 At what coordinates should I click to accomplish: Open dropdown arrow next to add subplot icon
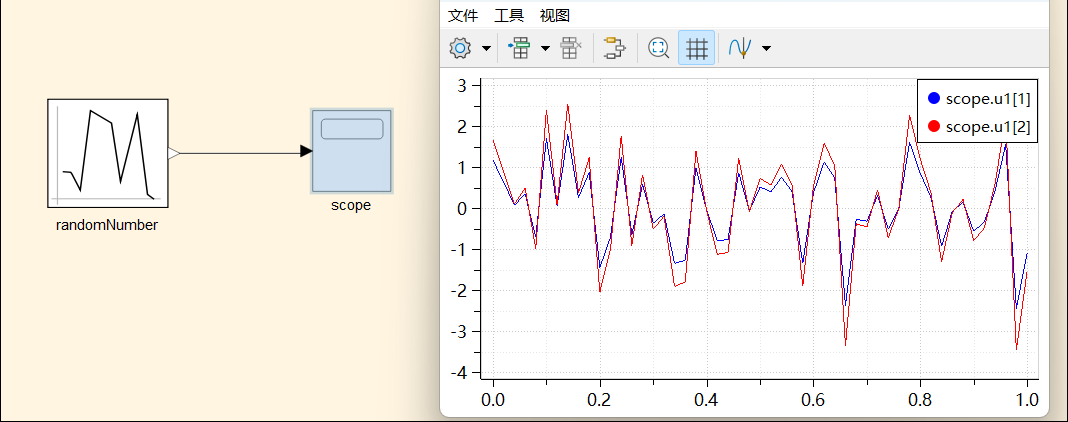pyautogui.click(x=545, y=48)
